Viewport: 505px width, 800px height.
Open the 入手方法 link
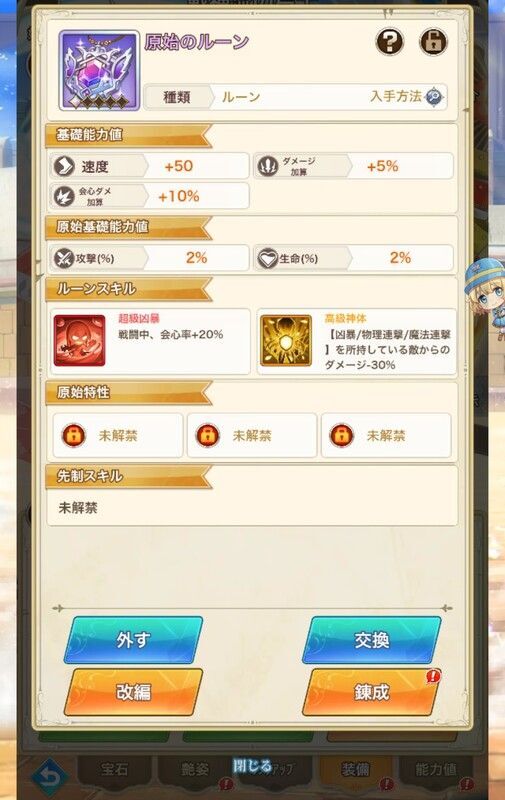coord(396,96)
